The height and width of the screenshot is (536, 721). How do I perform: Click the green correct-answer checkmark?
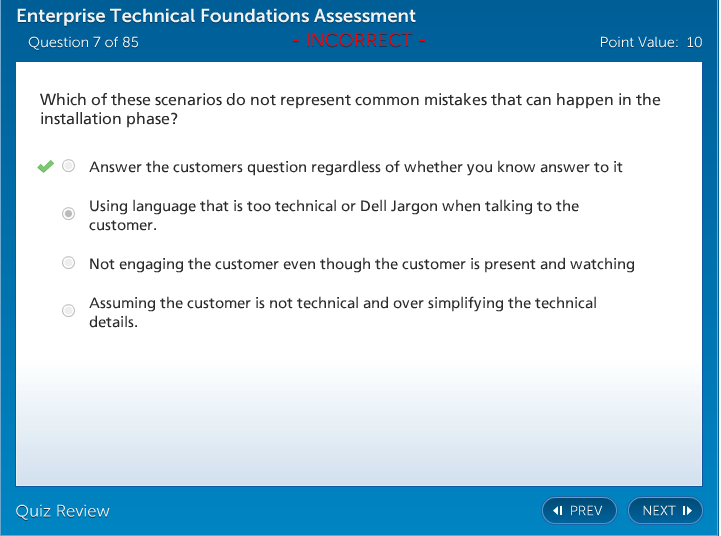(45, 166)
